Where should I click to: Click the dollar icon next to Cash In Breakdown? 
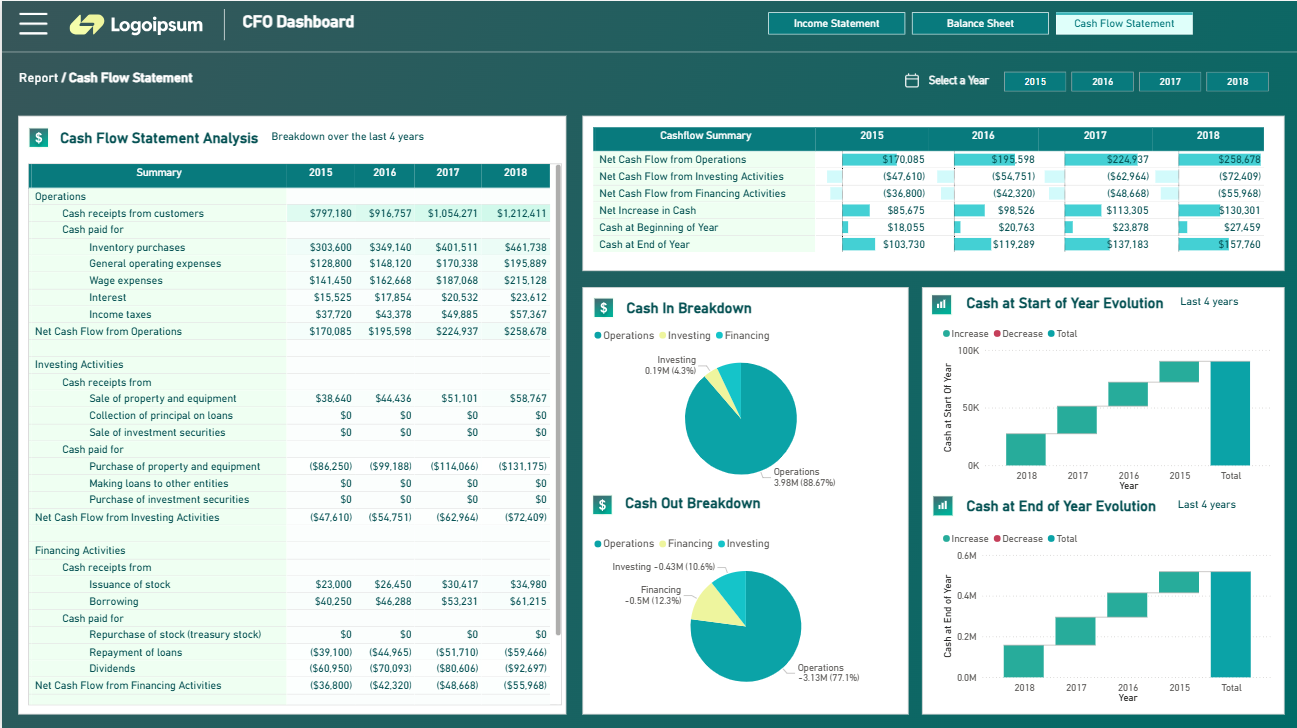pyautogui.click(x=603, y=308)
